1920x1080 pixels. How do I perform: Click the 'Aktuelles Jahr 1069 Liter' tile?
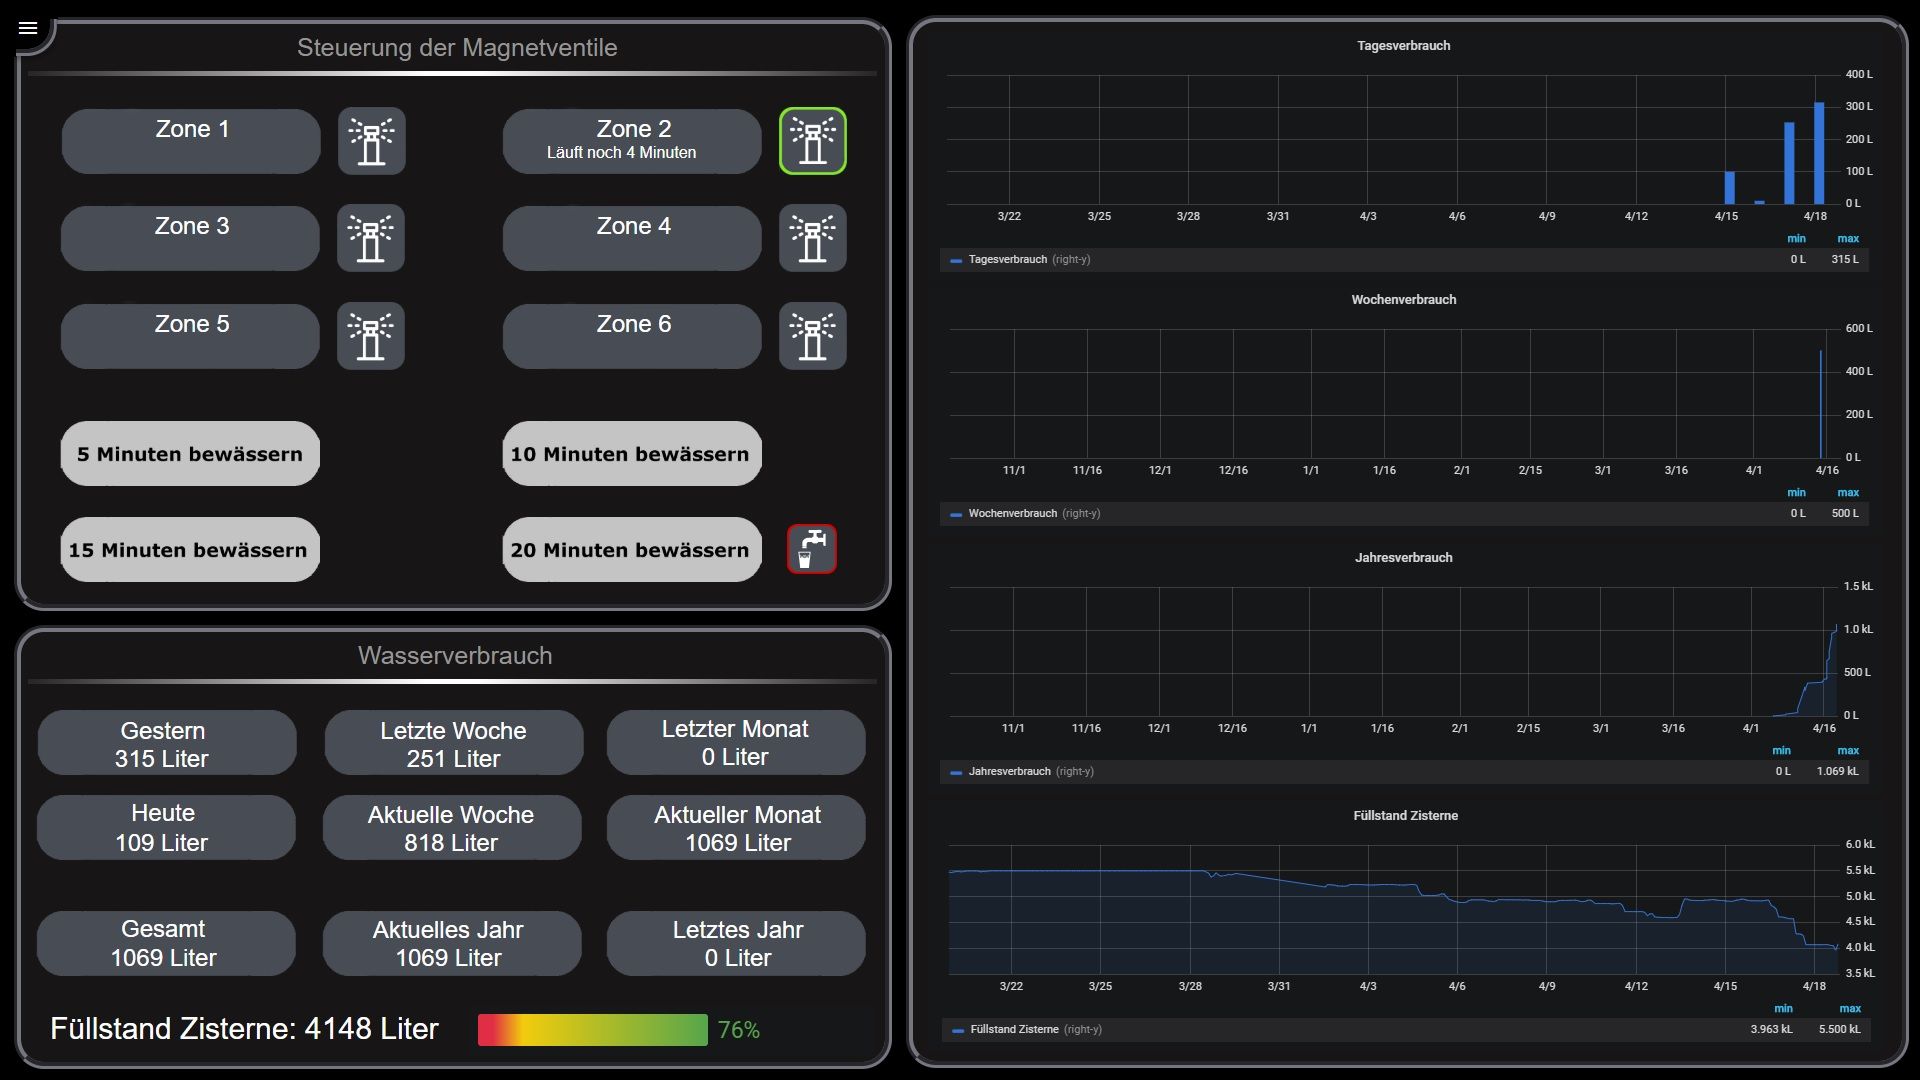click(452, 943)
